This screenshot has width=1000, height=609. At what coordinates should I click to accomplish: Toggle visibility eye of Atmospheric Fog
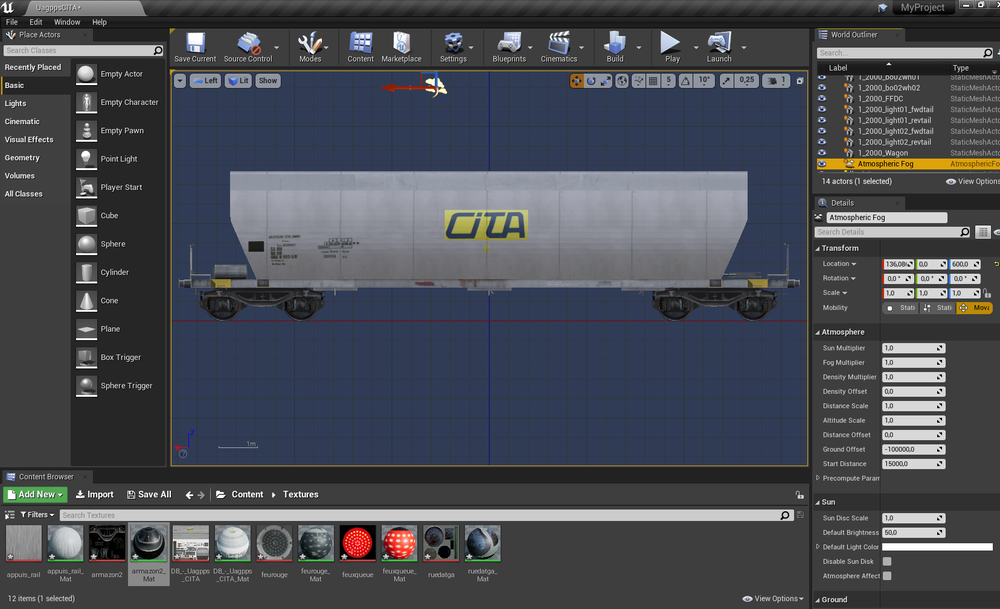click(x=822, y=164)
